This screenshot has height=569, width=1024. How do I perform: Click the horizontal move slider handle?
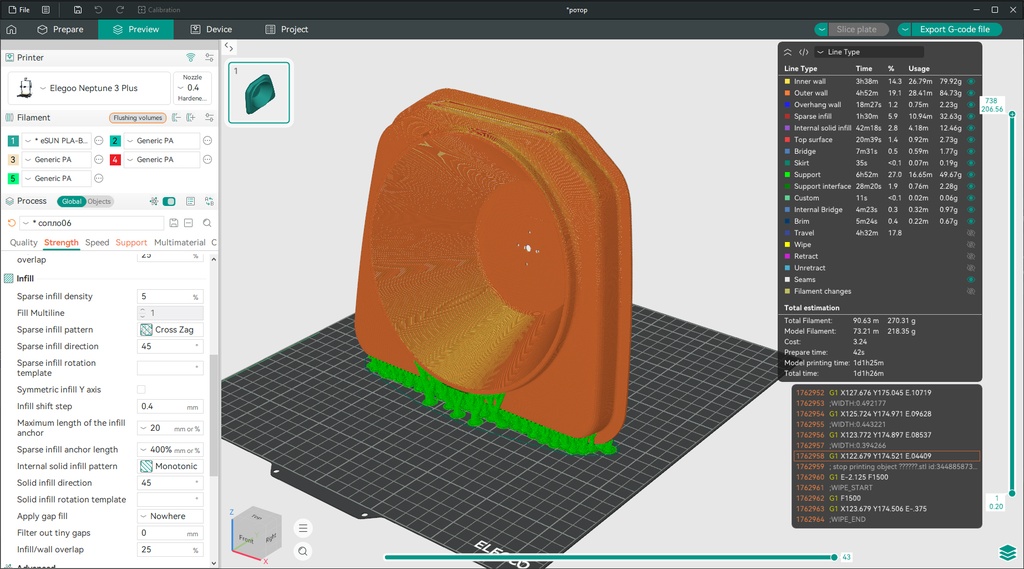pos(834,557)
